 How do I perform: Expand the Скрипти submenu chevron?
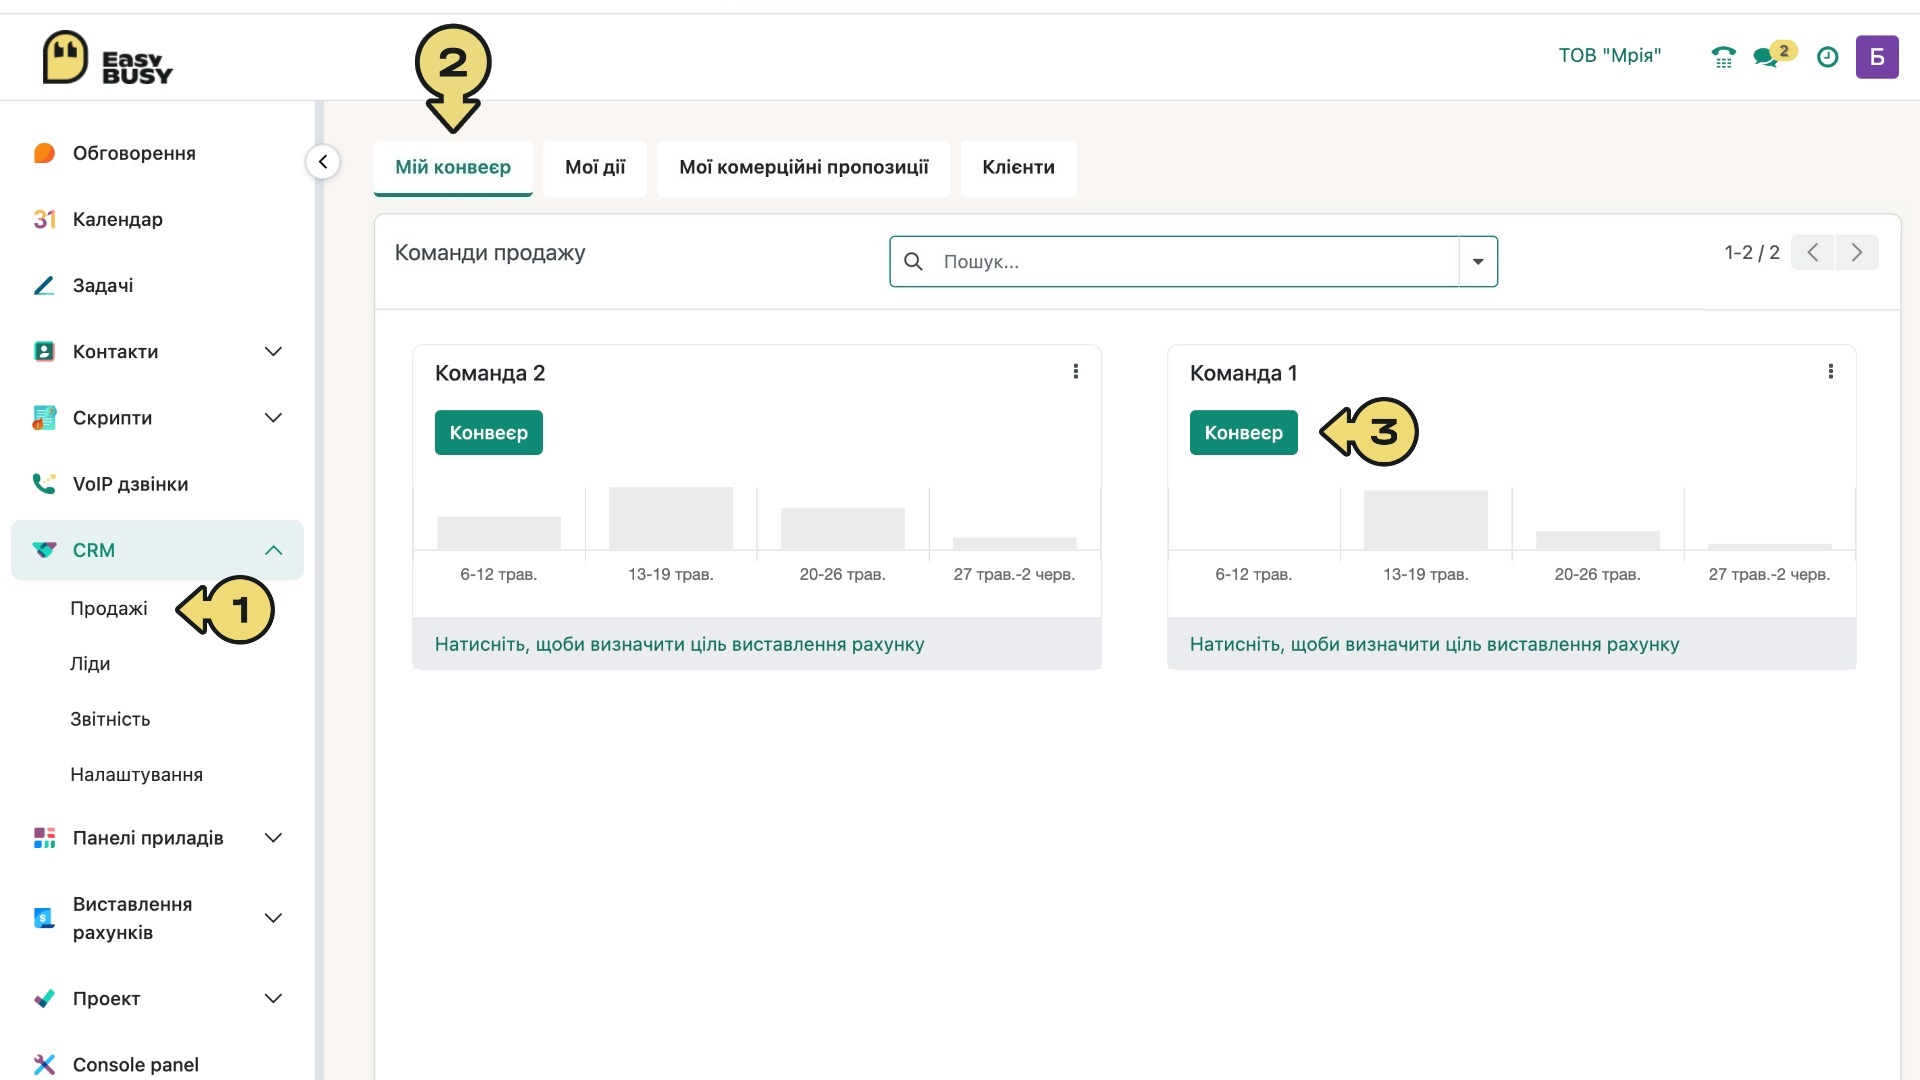tap(273, 417)
